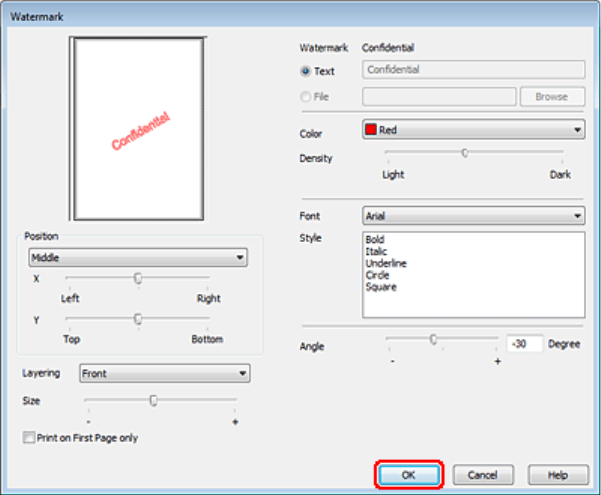Click the watermark page preview thumbnail

138,128
